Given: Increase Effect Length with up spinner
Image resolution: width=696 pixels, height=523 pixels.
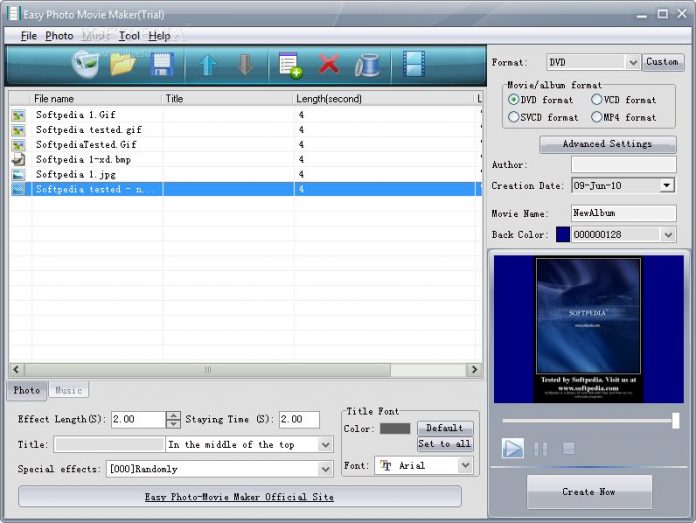Looking at the screenshot, I should tap(173, 416).
